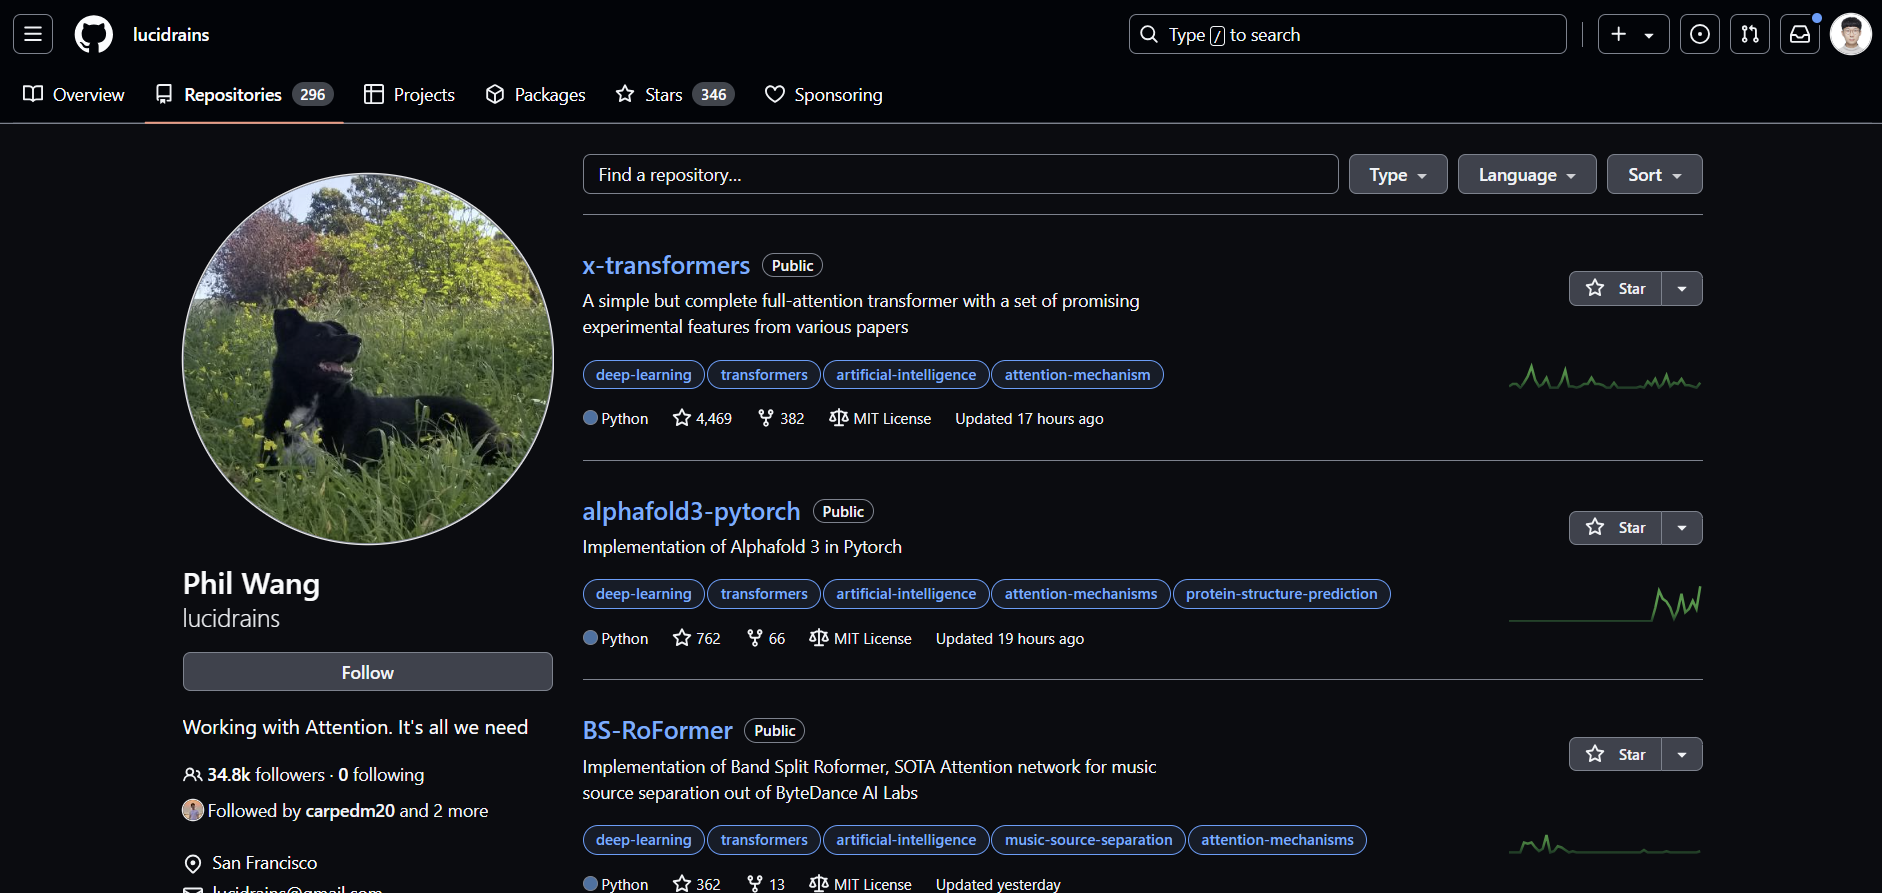Viewport: 1882px width, 893px height.
Task: Click attention-mechanism topic tag on x-transformers
Action: [1077, 375]
